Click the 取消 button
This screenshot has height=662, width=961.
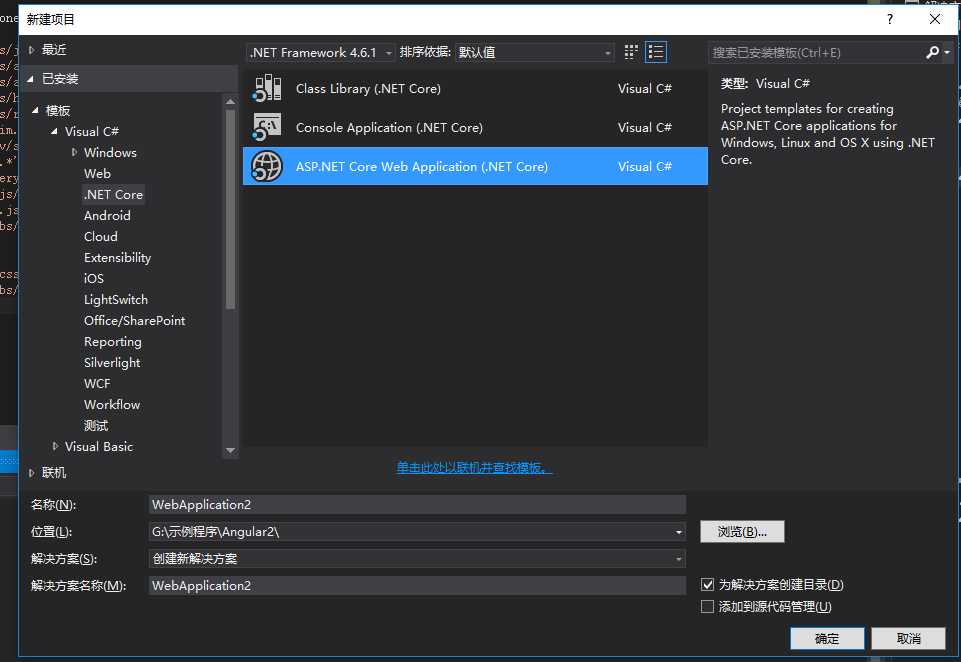coord(908,638)
